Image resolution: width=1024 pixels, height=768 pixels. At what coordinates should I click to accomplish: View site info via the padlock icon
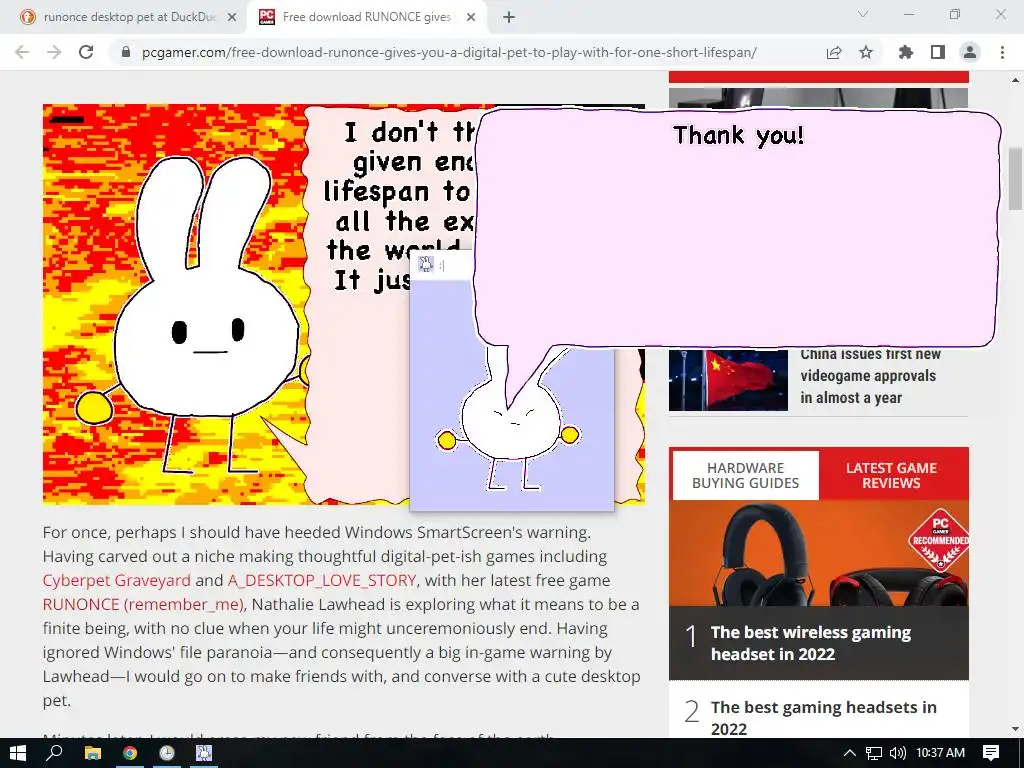tap(126, 52)
